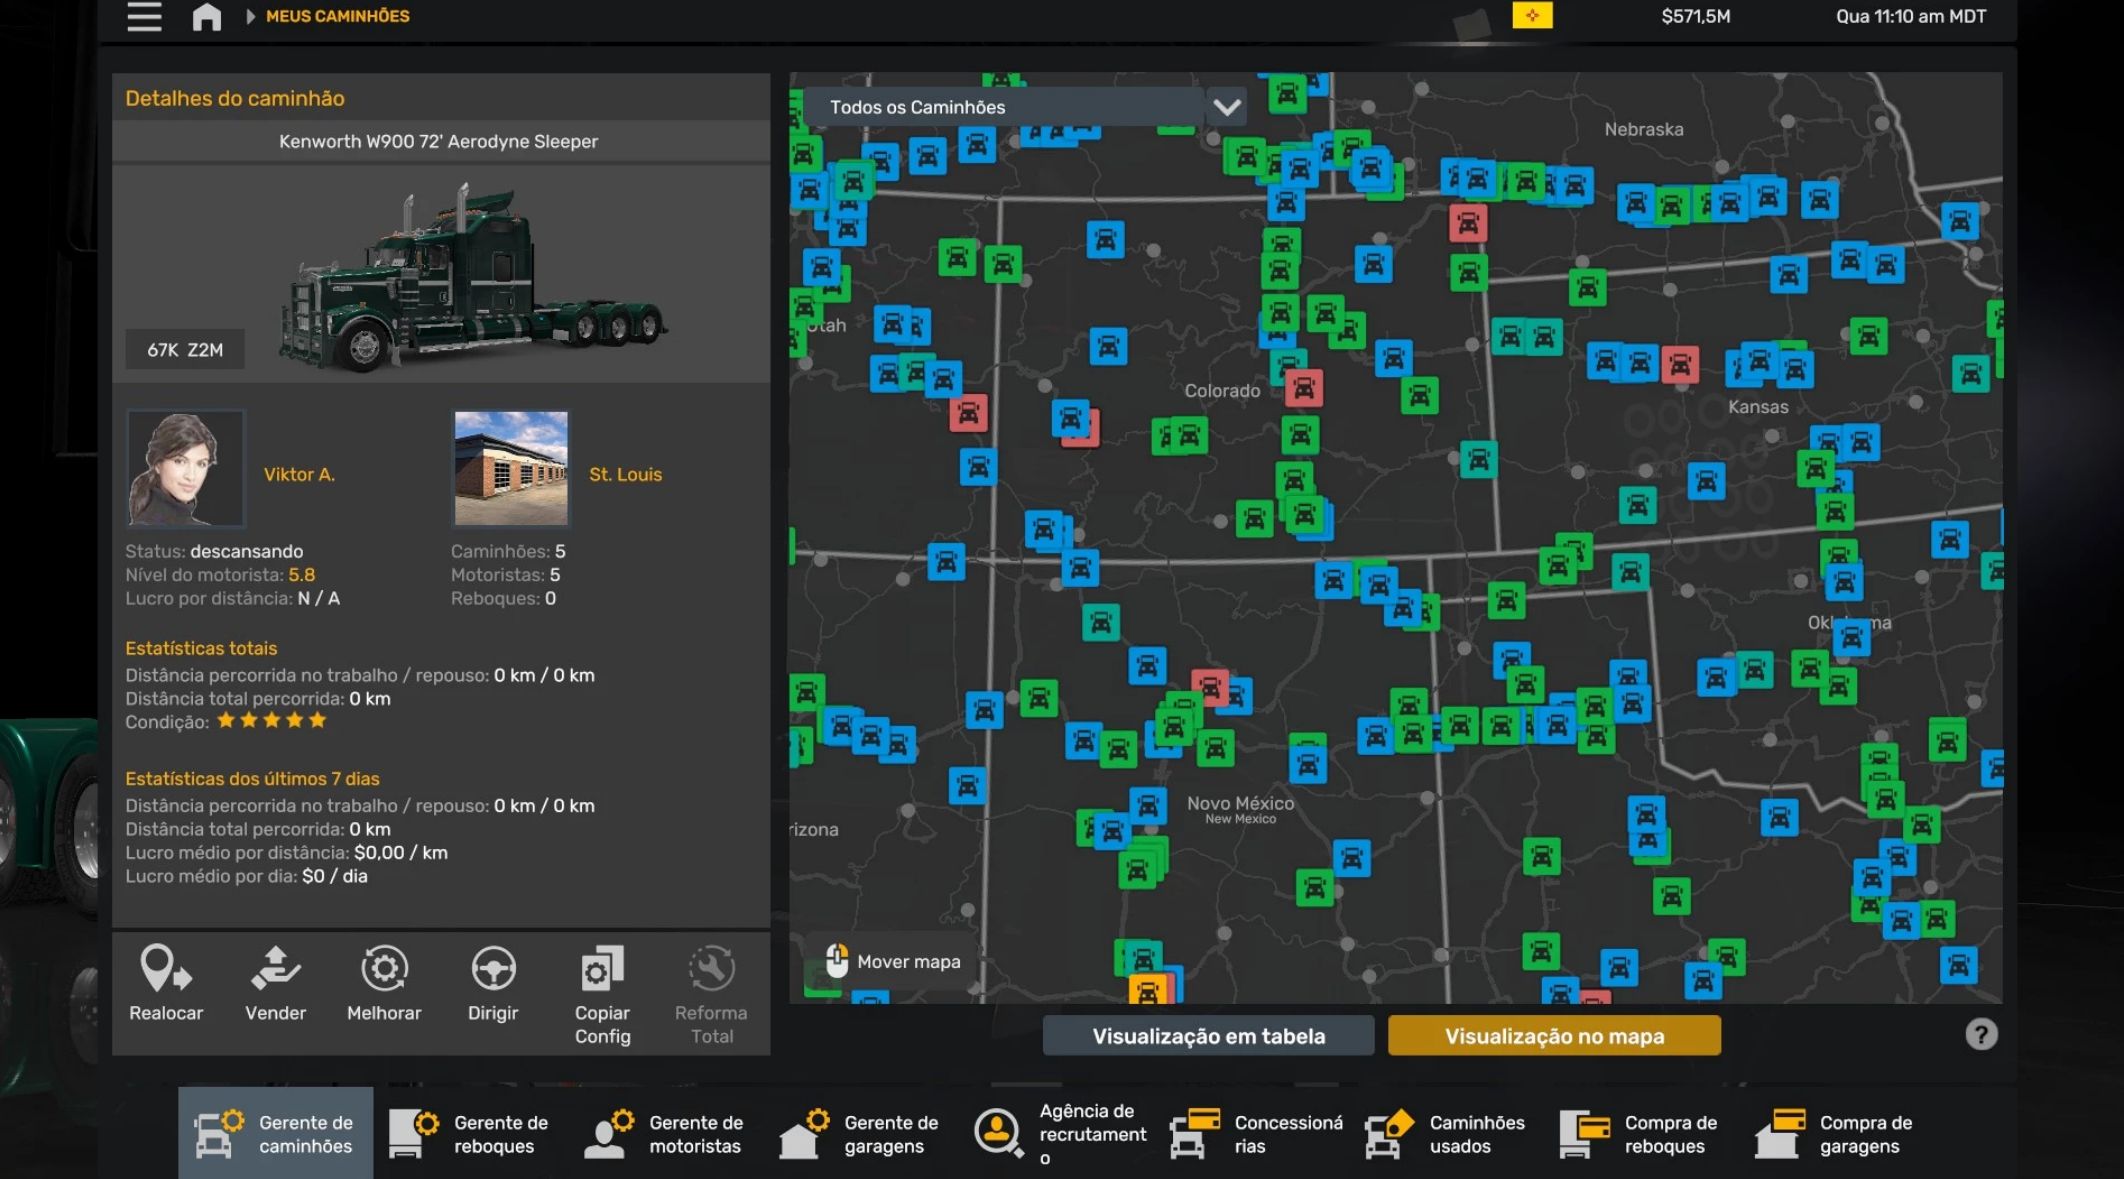The image size is (2124, 1179).
Task: Switch to Visualização em tabela
Action: 1208,1036
